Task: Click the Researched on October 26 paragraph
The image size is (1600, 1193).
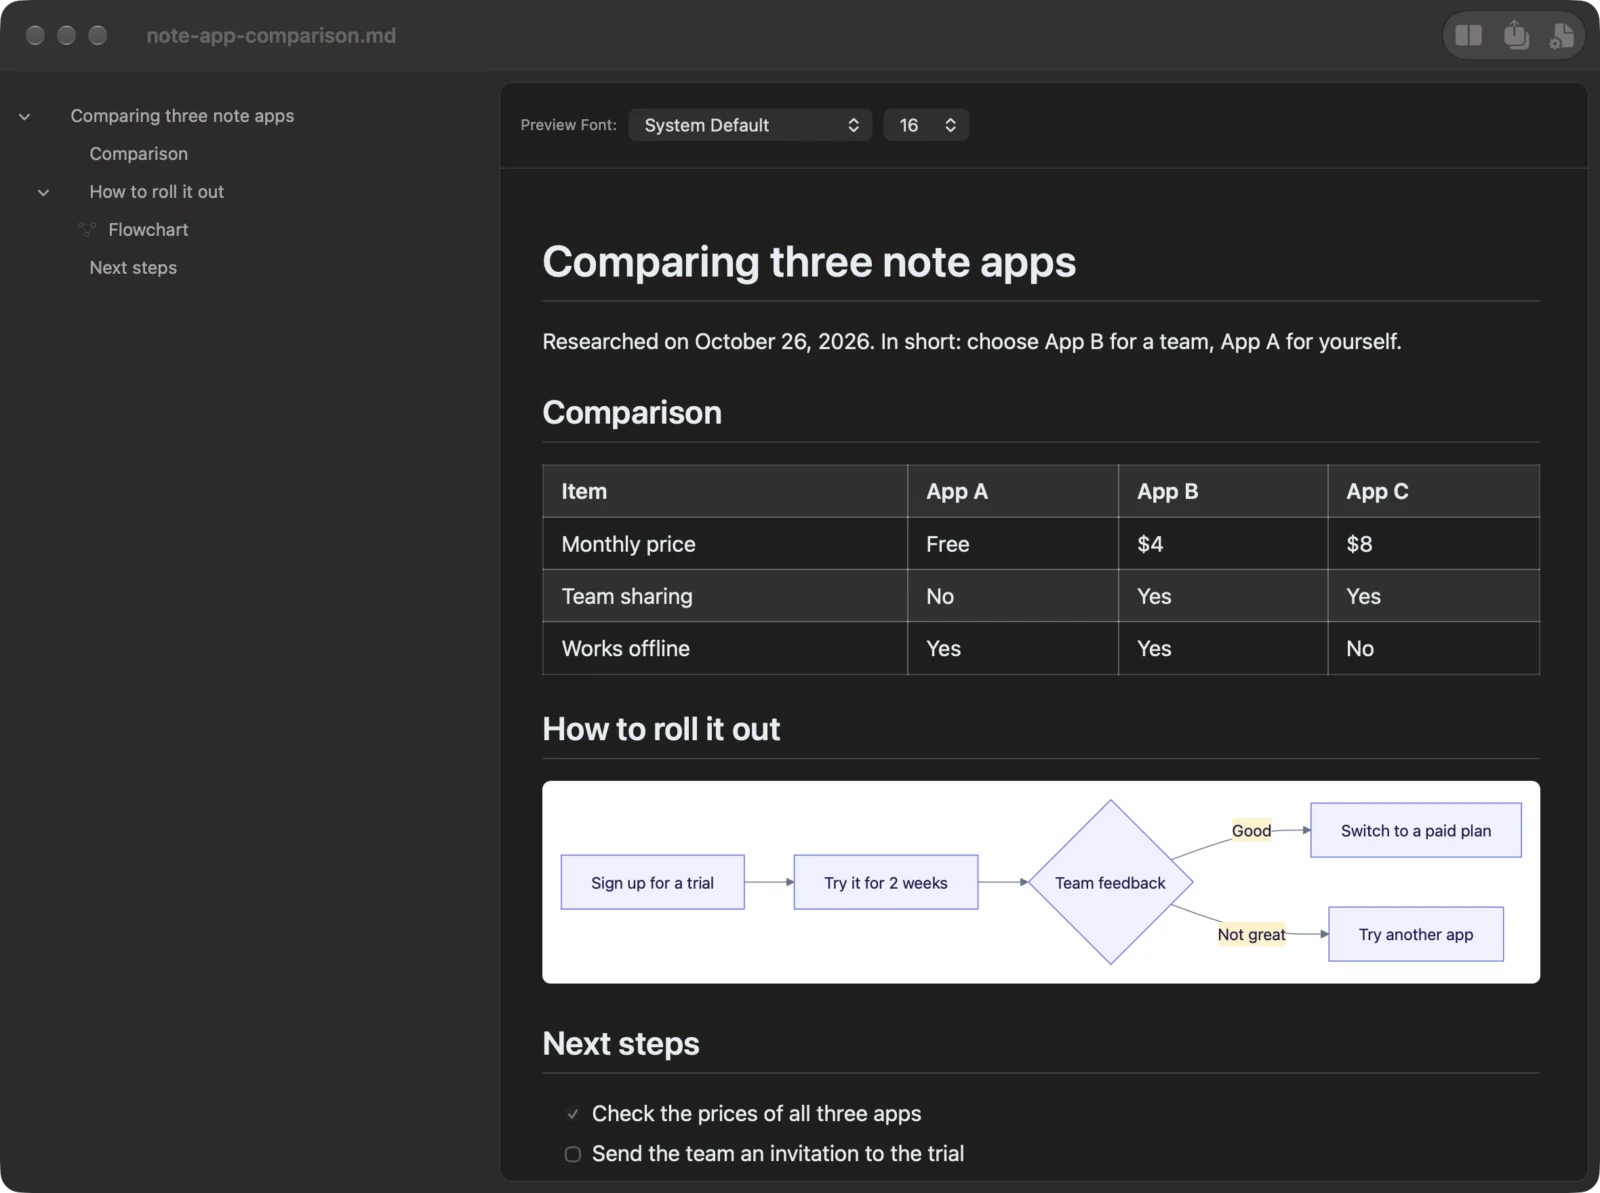Action: point(972,342)
